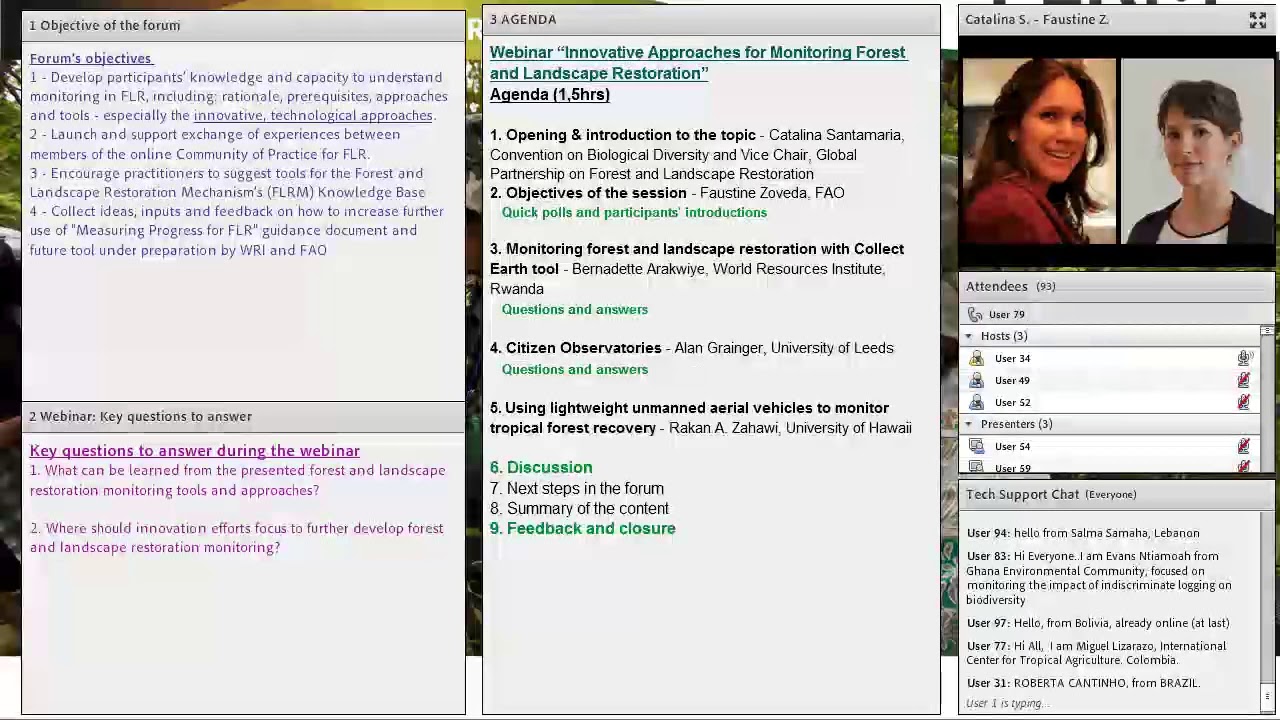Image resolution: width=1280 pixels, height=720 pixels.
Task: Unmute User 49's microphone
Action: (1244, 380)
